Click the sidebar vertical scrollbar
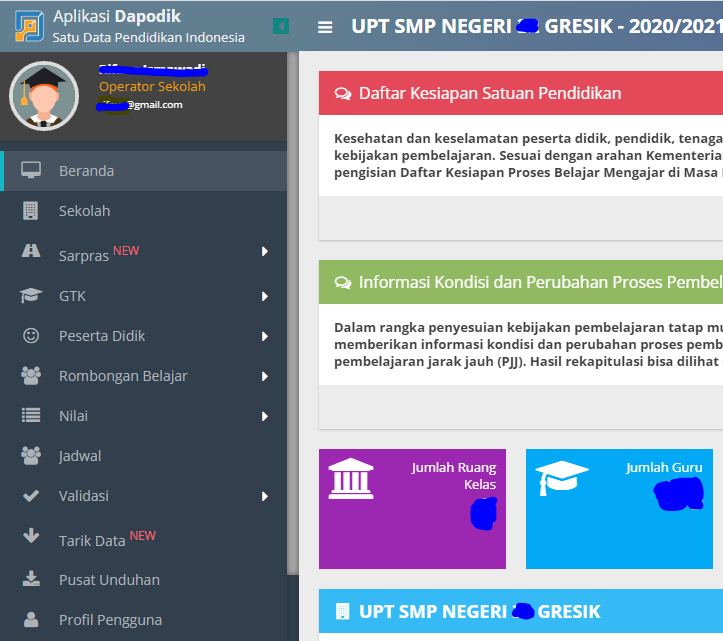 pyautogui.click(x=292, y=313)
